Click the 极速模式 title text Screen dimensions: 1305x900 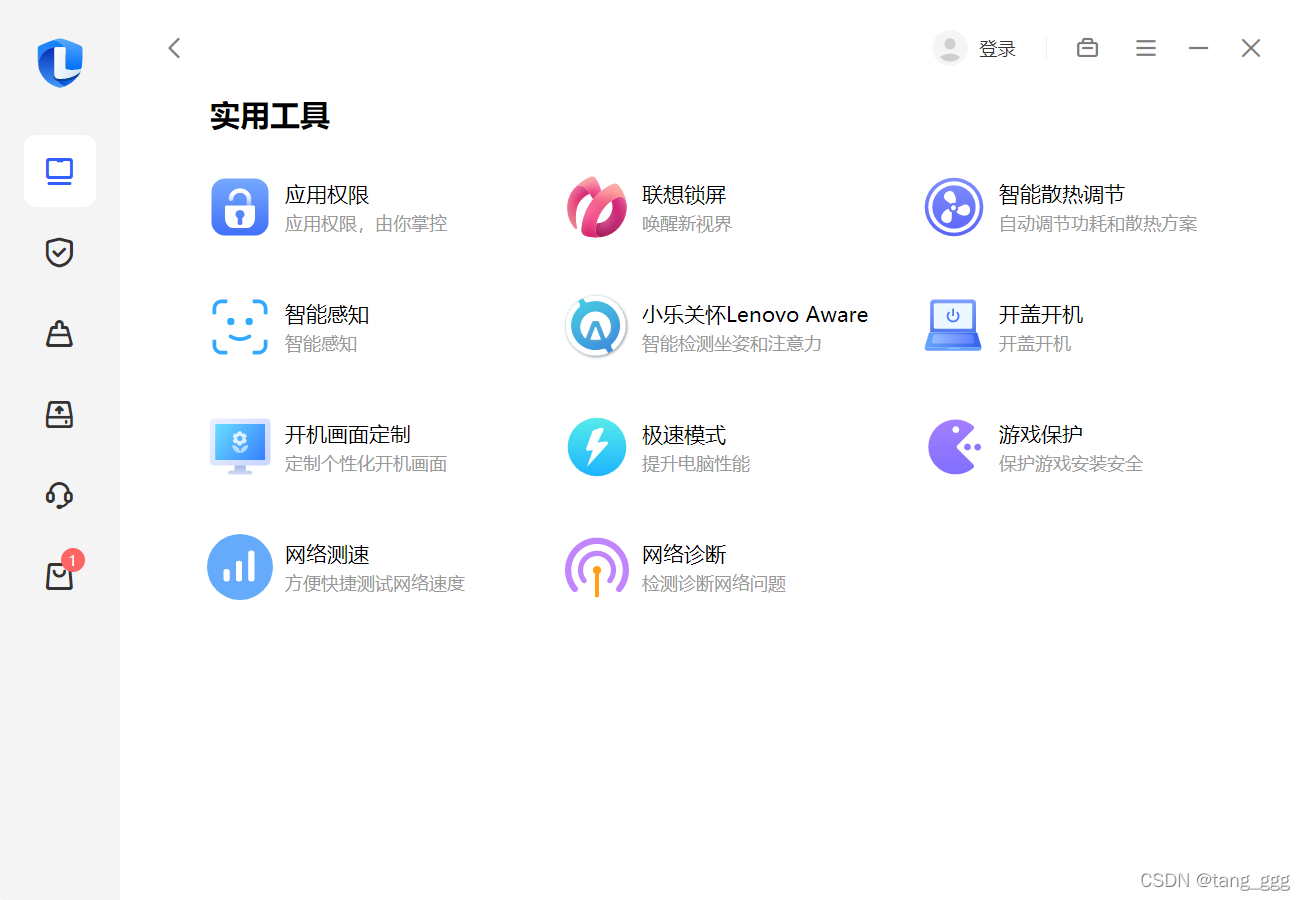click(x=684, y=435)
